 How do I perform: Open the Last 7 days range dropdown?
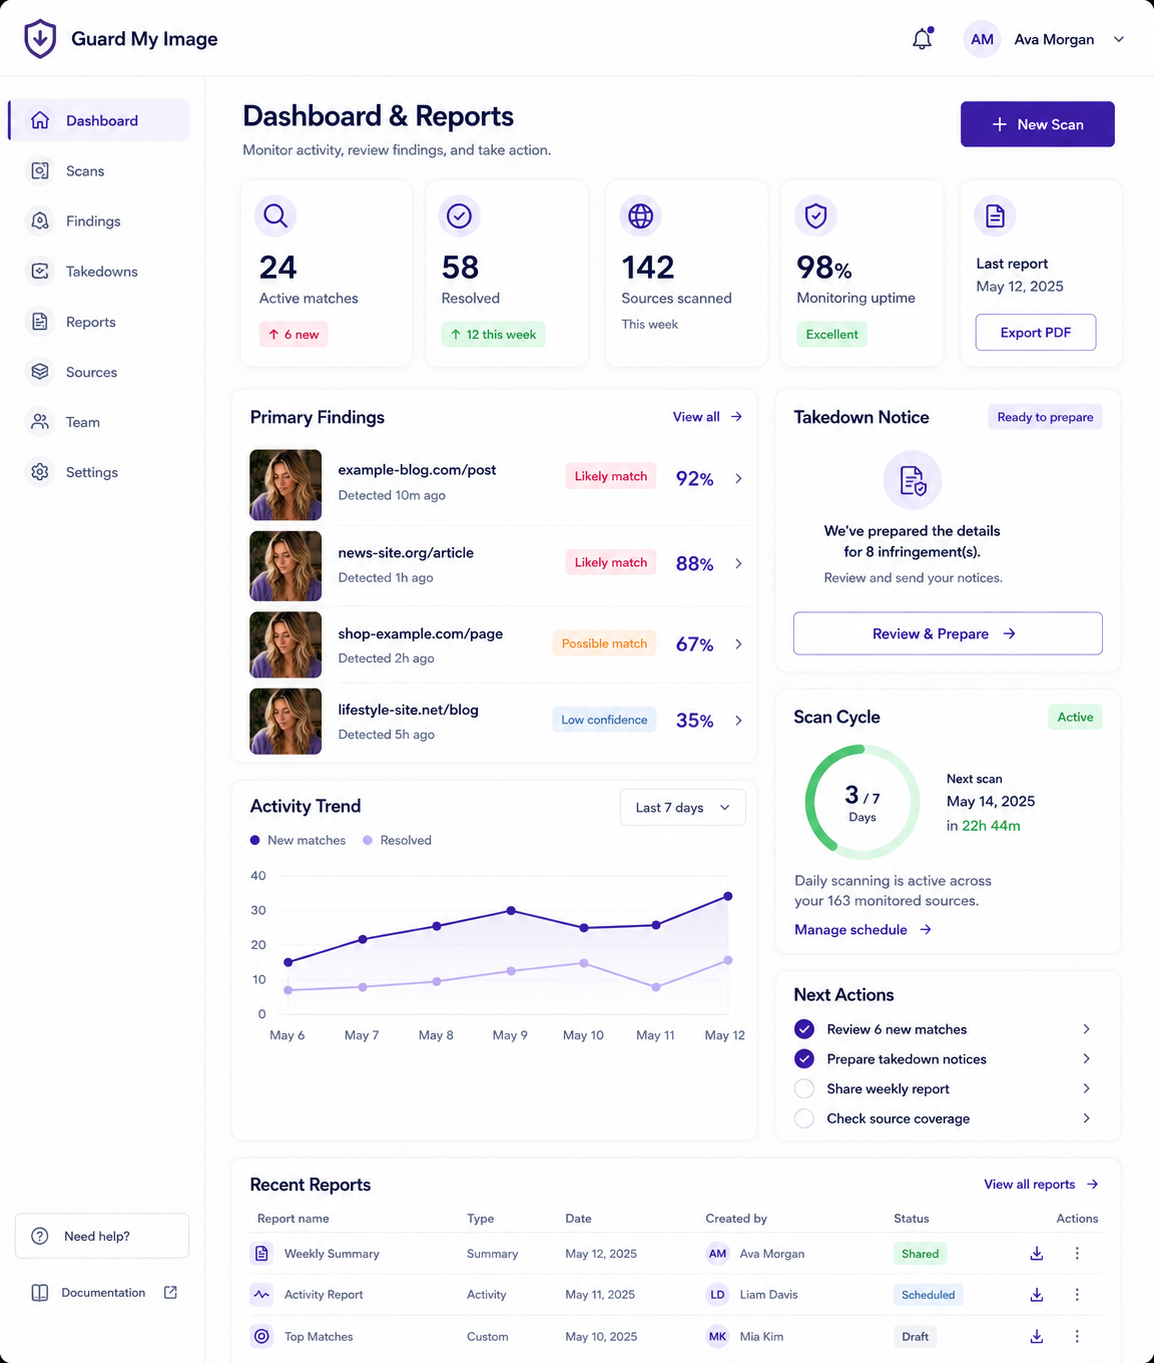pyautogui.click(x=683, y=807)
